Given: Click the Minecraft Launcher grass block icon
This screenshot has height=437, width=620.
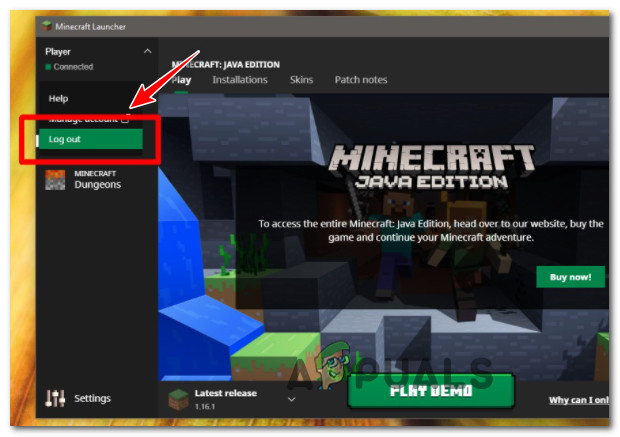Looking at the screenshot, I should click(47, 26).
